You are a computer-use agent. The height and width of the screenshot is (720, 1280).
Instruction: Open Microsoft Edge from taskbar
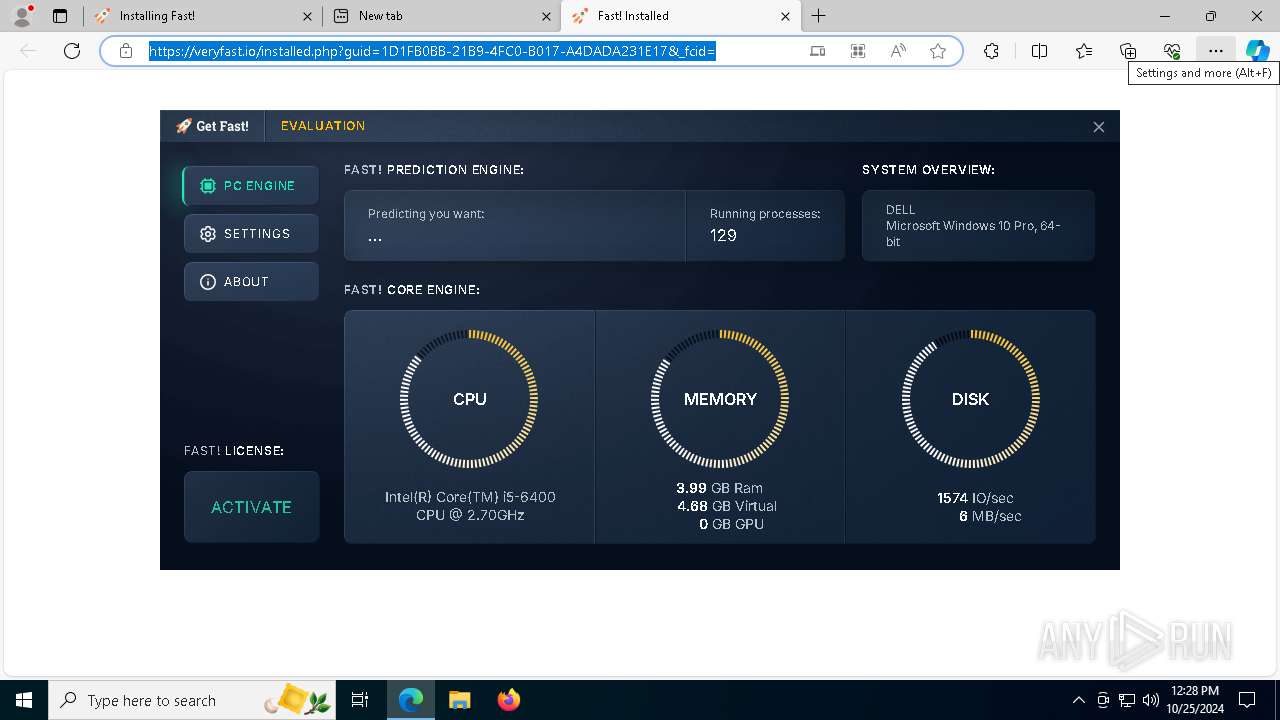411,700
